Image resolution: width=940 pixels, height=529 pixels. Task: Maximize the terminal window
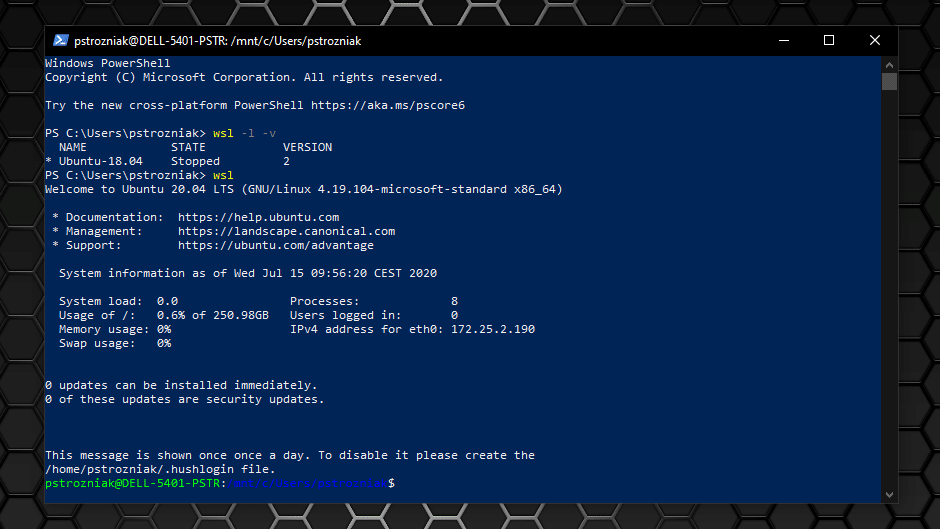829,41
